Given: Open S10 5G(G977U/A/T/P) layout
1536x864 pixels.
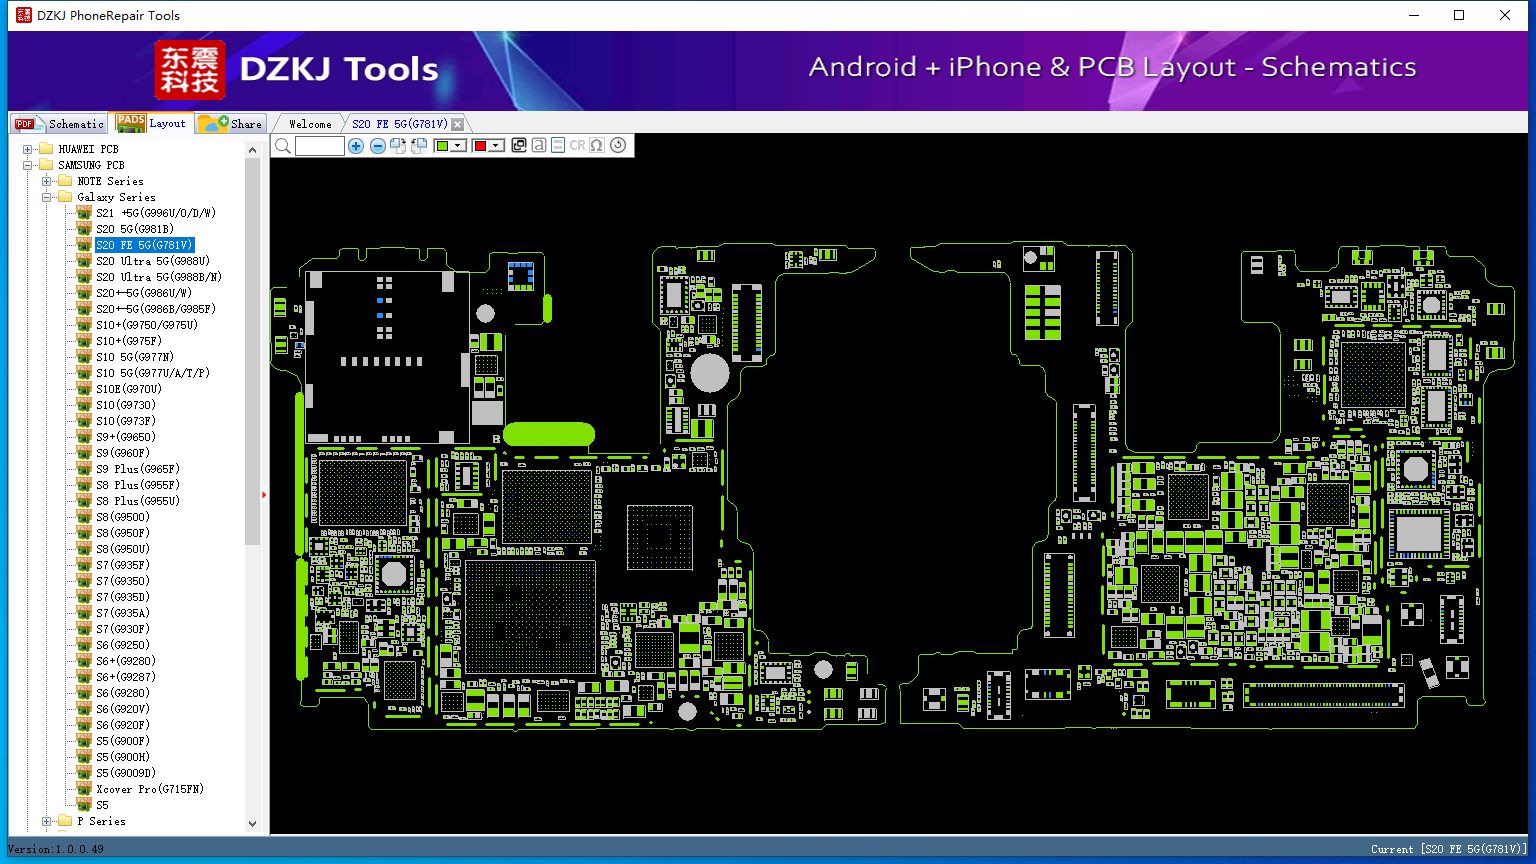Looking at the screenshot, I should [x=153, y=373].
